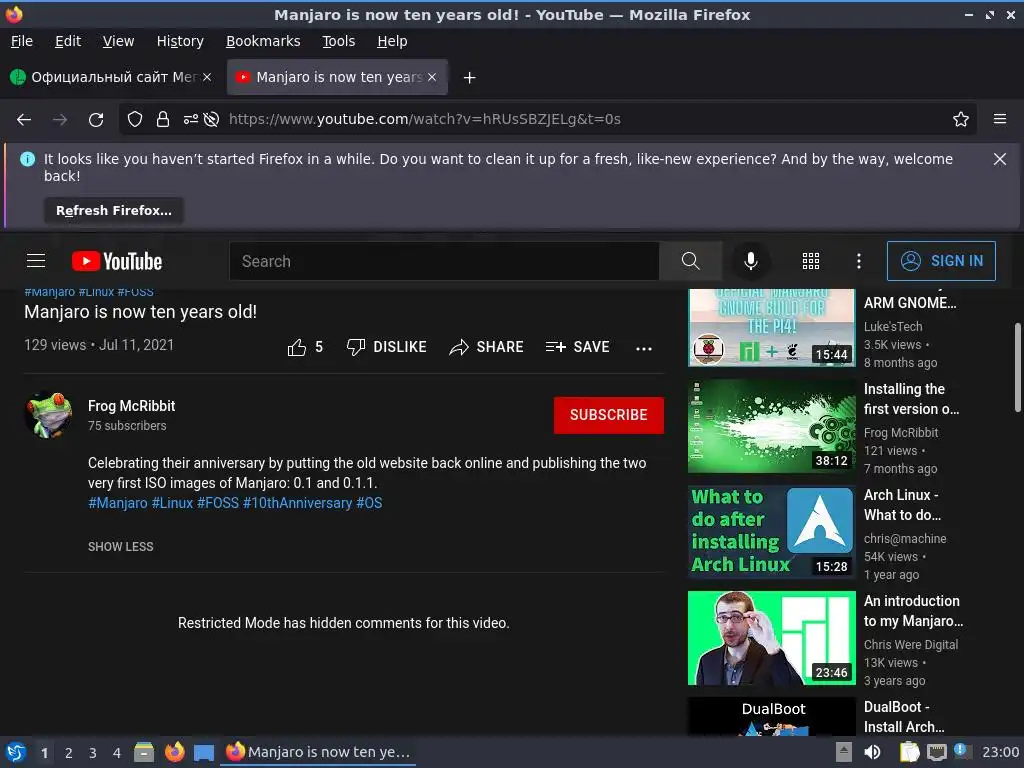Open DualBoot Install Arch video title
This screenshot has width=1024, height=768.
point(904,716)
